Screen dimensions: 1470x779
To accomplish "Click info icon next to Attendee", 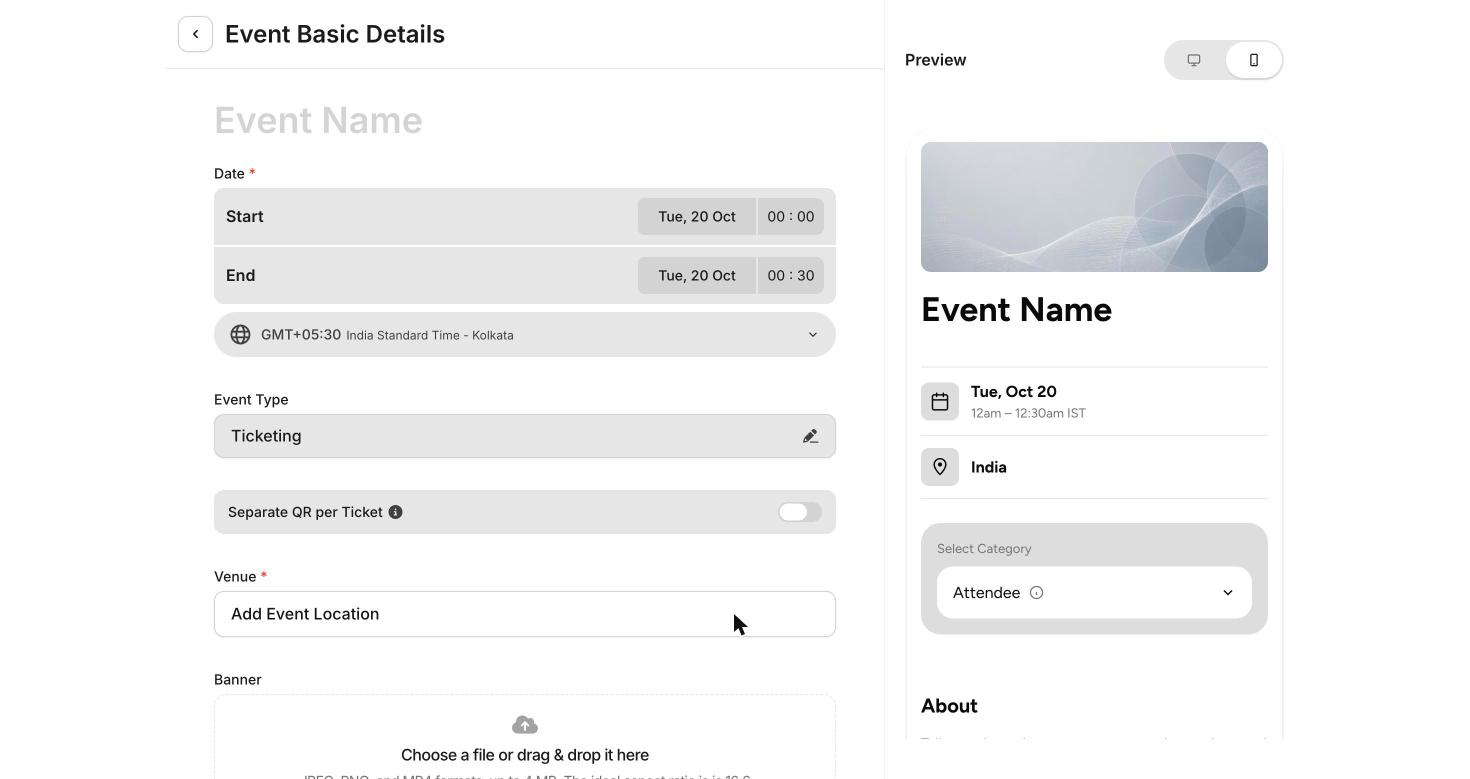I will (x=1037, y=593).
